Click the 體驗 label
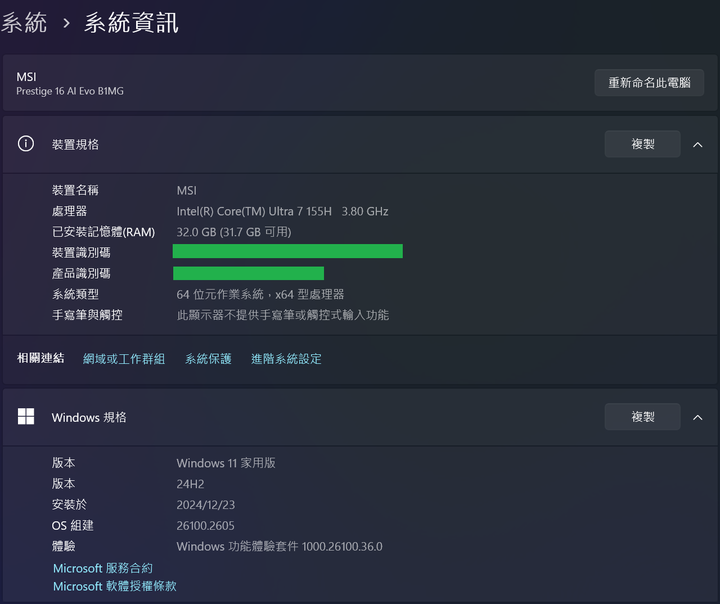This screenshot has height=604, width=720. pos(63,546)
